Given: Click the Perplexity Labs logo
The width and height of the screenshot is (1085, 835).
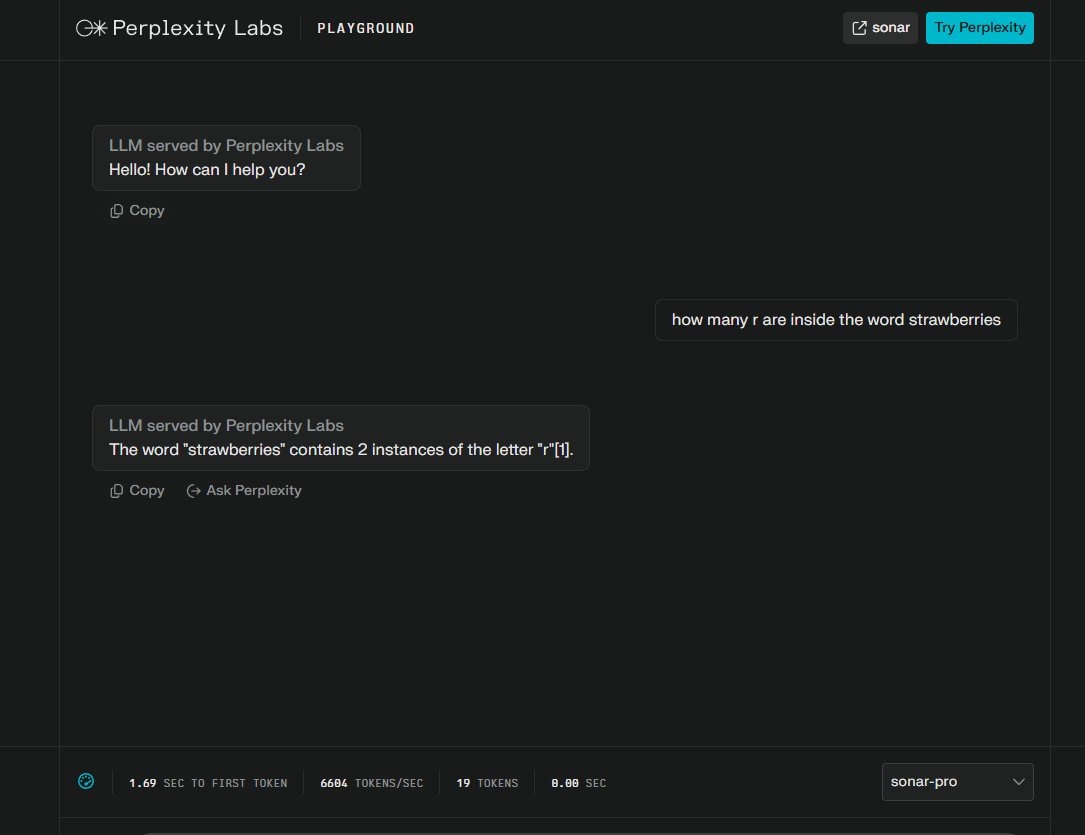Looking at the screenshot, I should pos(179,28).
